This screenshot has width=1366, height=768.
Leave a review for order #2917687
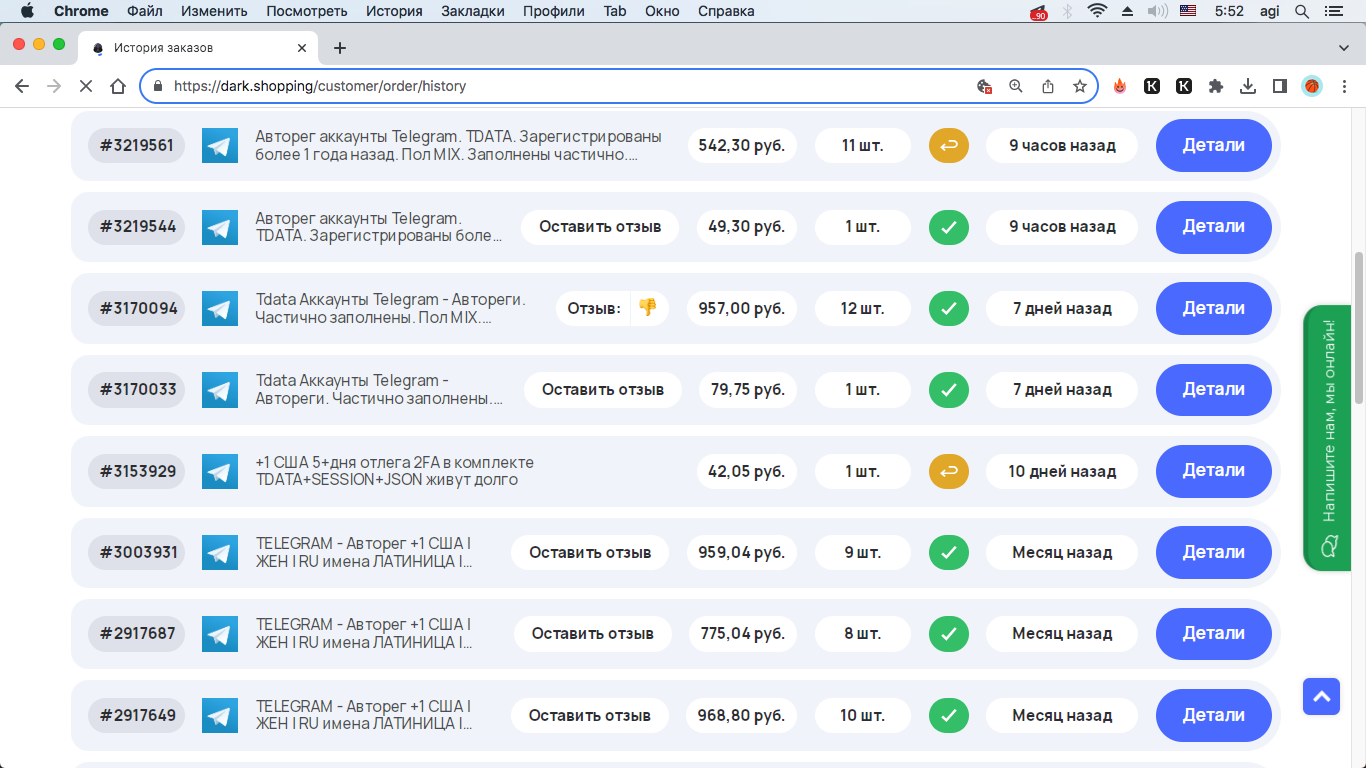coord(592,634)
